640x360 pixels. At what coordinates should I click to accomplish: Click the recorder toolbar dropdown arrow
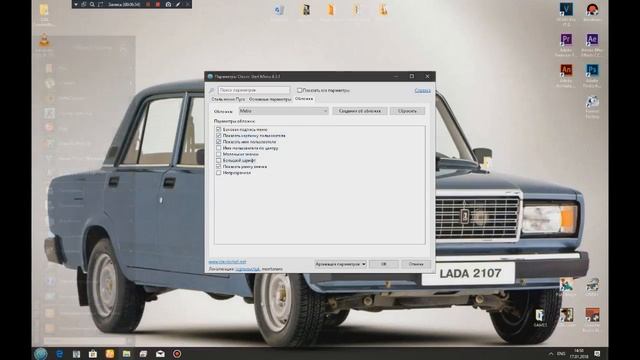click(76, 4)
